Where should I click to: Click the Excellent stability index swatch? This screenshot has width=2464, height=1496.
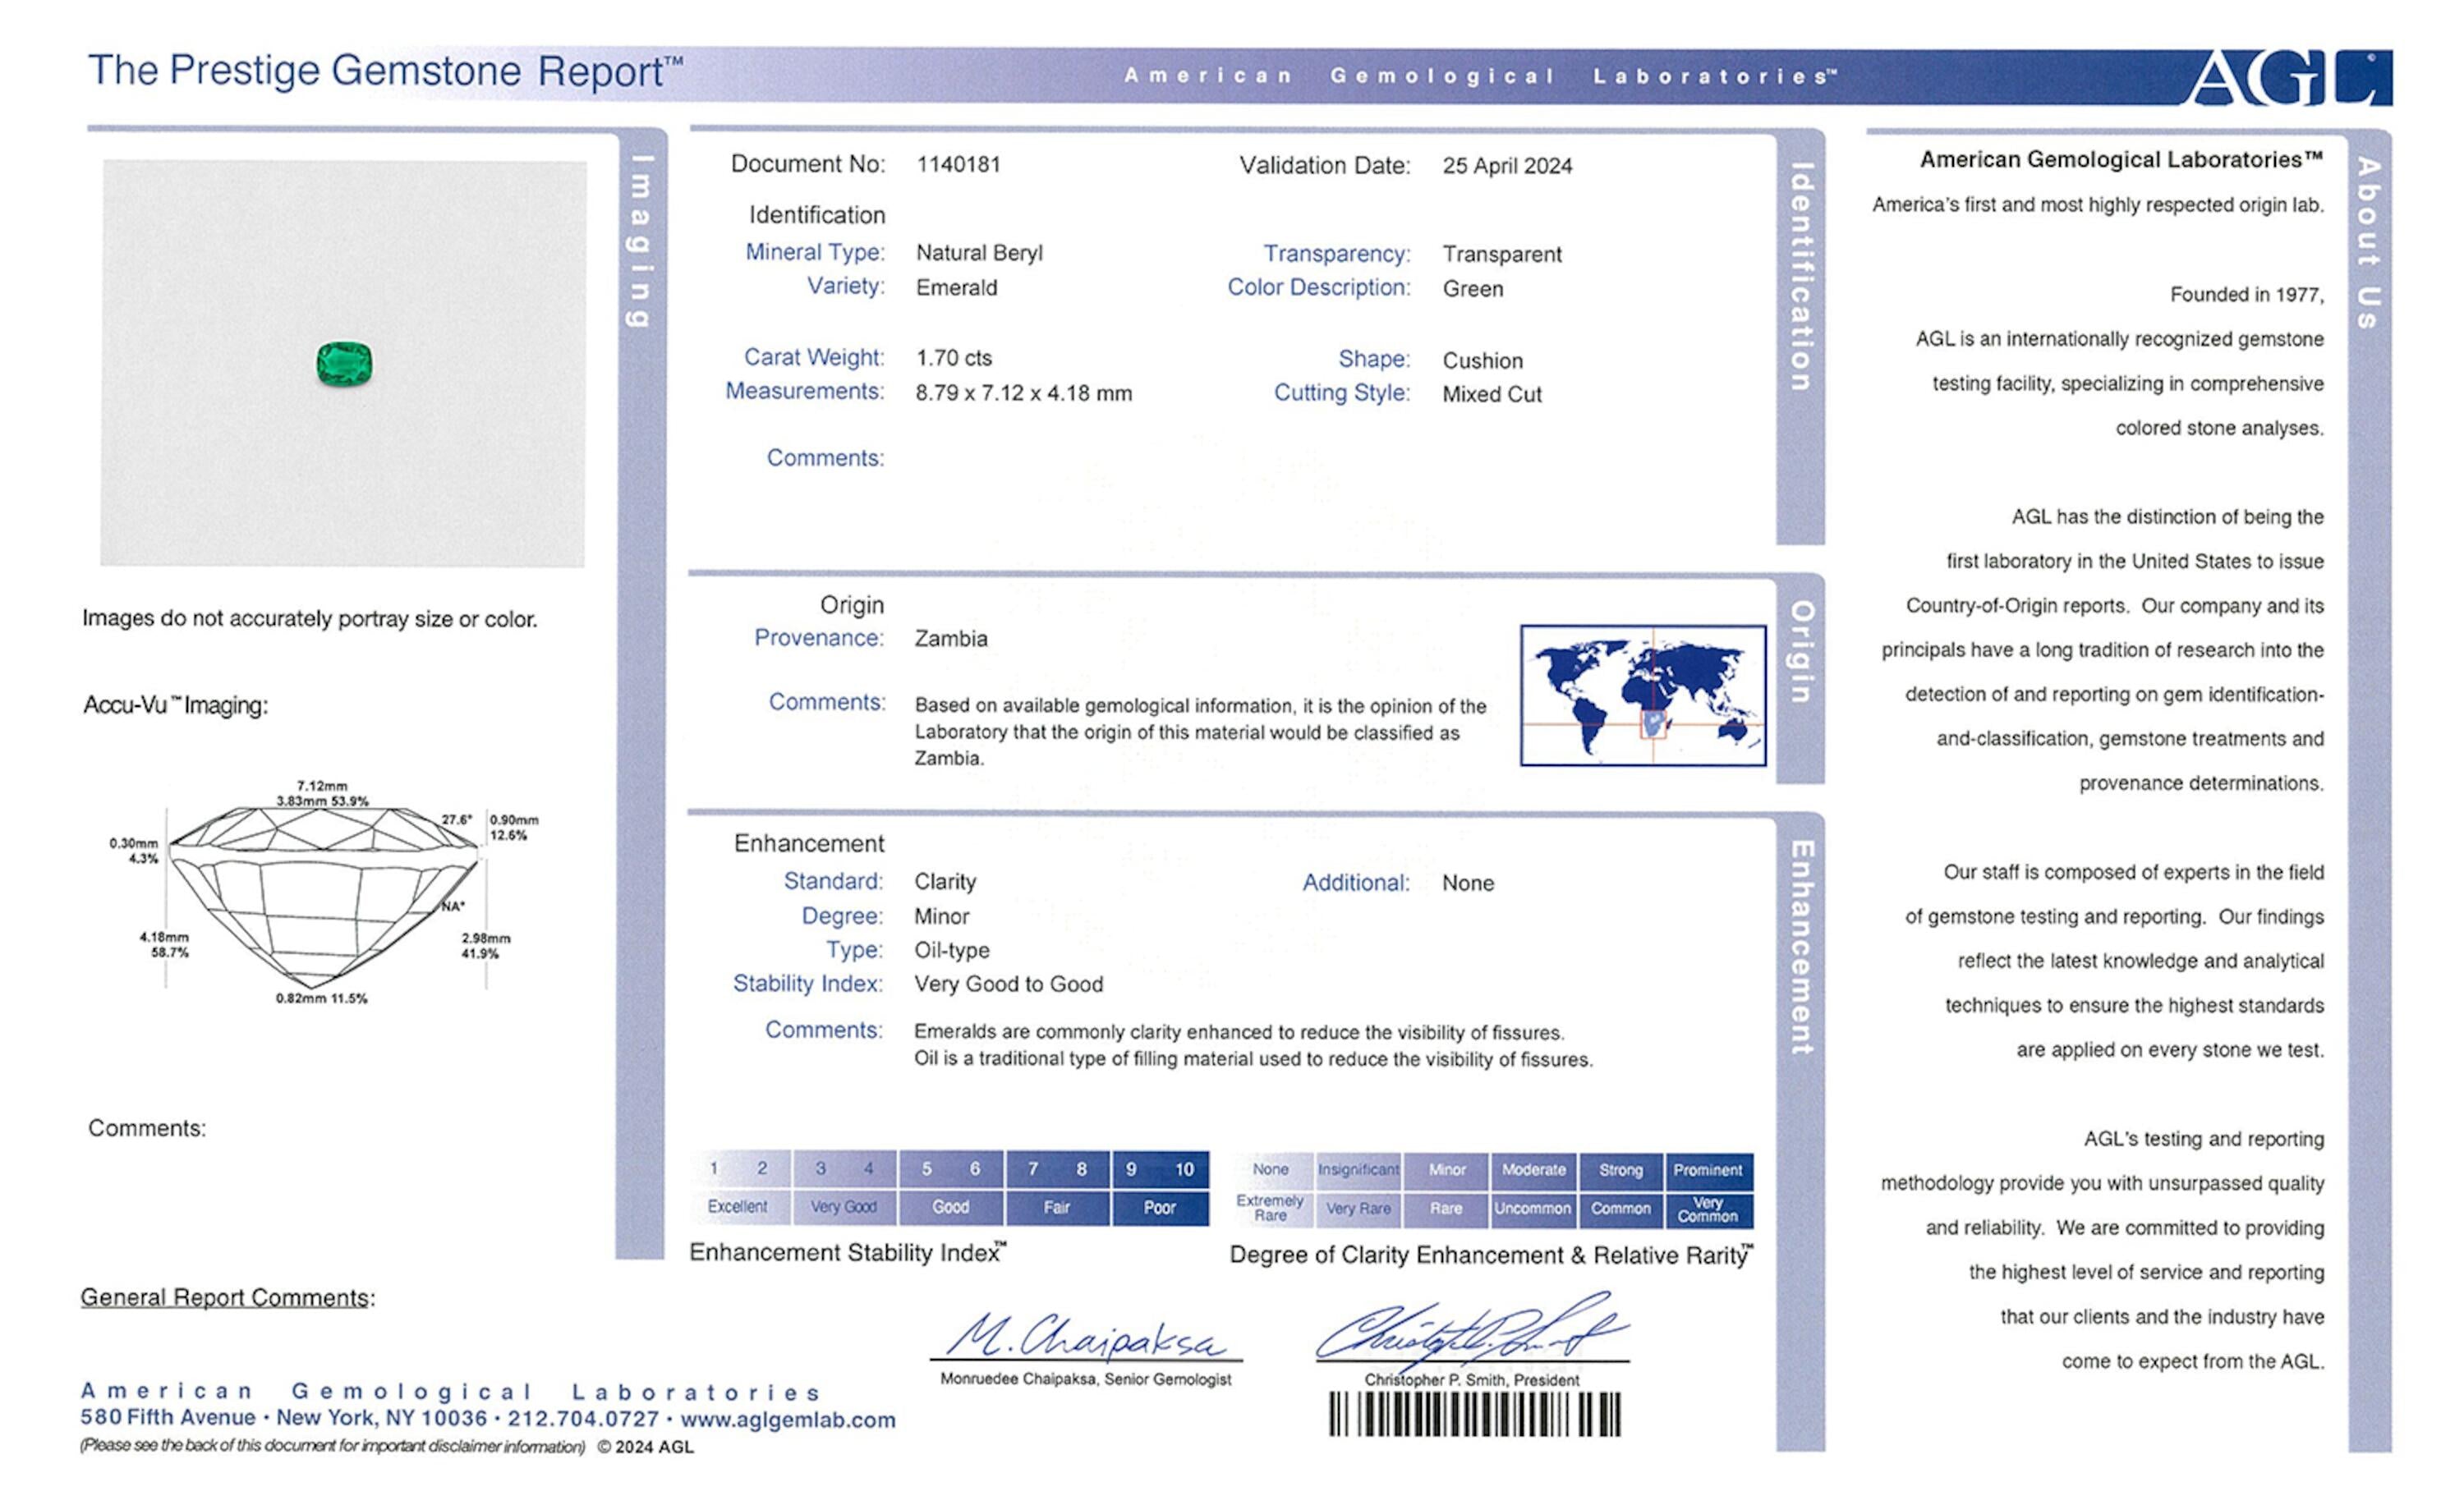point(738,1206)
